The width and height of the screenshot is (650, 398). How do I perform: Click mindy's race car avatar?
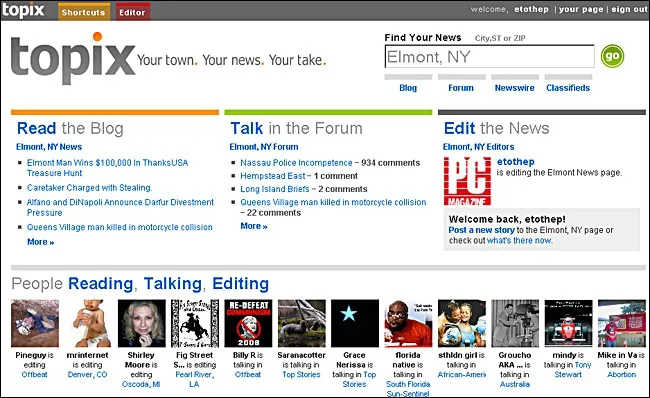[568, 323]
